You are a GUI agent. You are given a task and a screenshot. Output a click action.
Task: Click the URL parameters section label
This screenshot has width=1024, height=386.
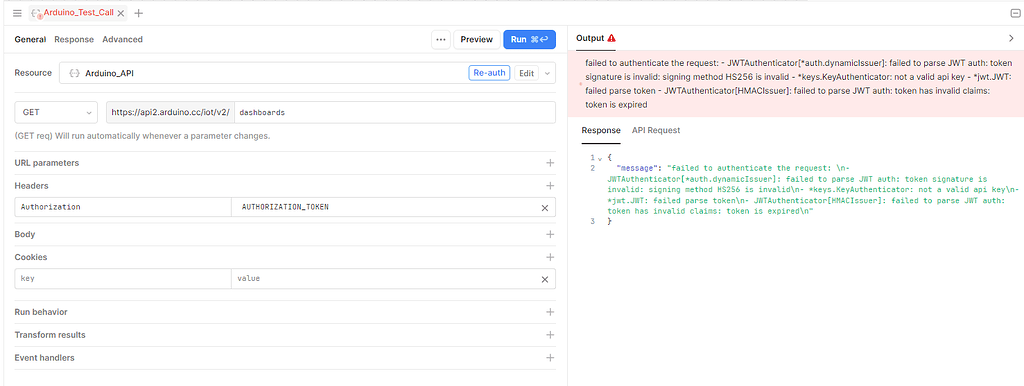pyautogui.click(x=47, y=163)
